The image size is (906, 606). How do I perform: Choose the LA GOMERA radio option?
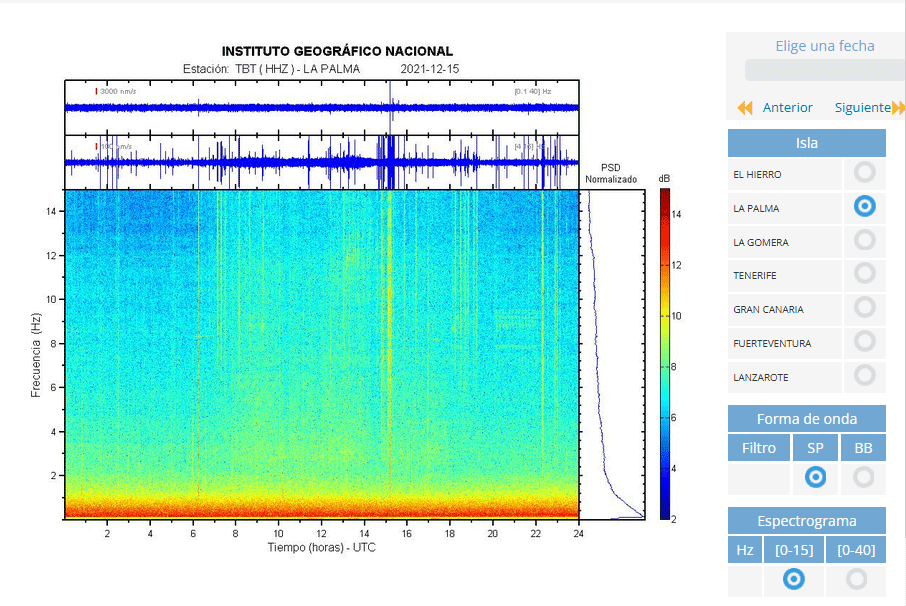point(864,240)
